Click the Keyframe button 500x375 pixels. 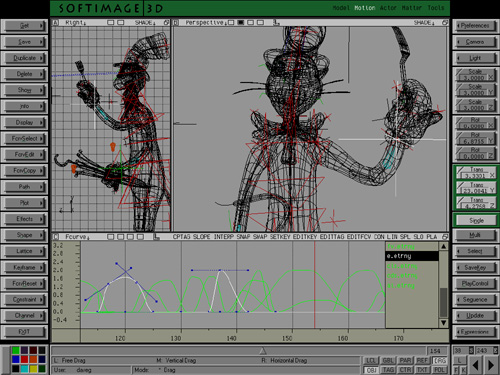[x=24, y=267]
